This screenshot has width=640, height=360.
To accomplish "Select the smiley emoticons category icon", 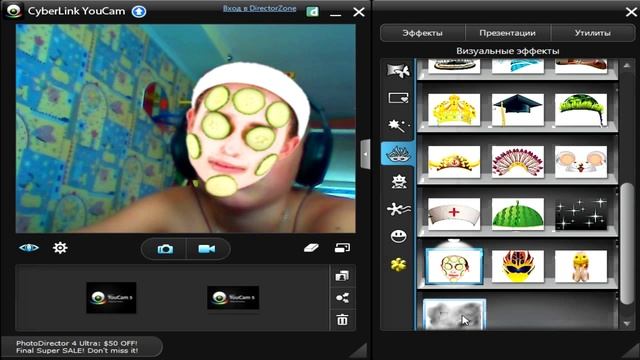I will (398, 236).
